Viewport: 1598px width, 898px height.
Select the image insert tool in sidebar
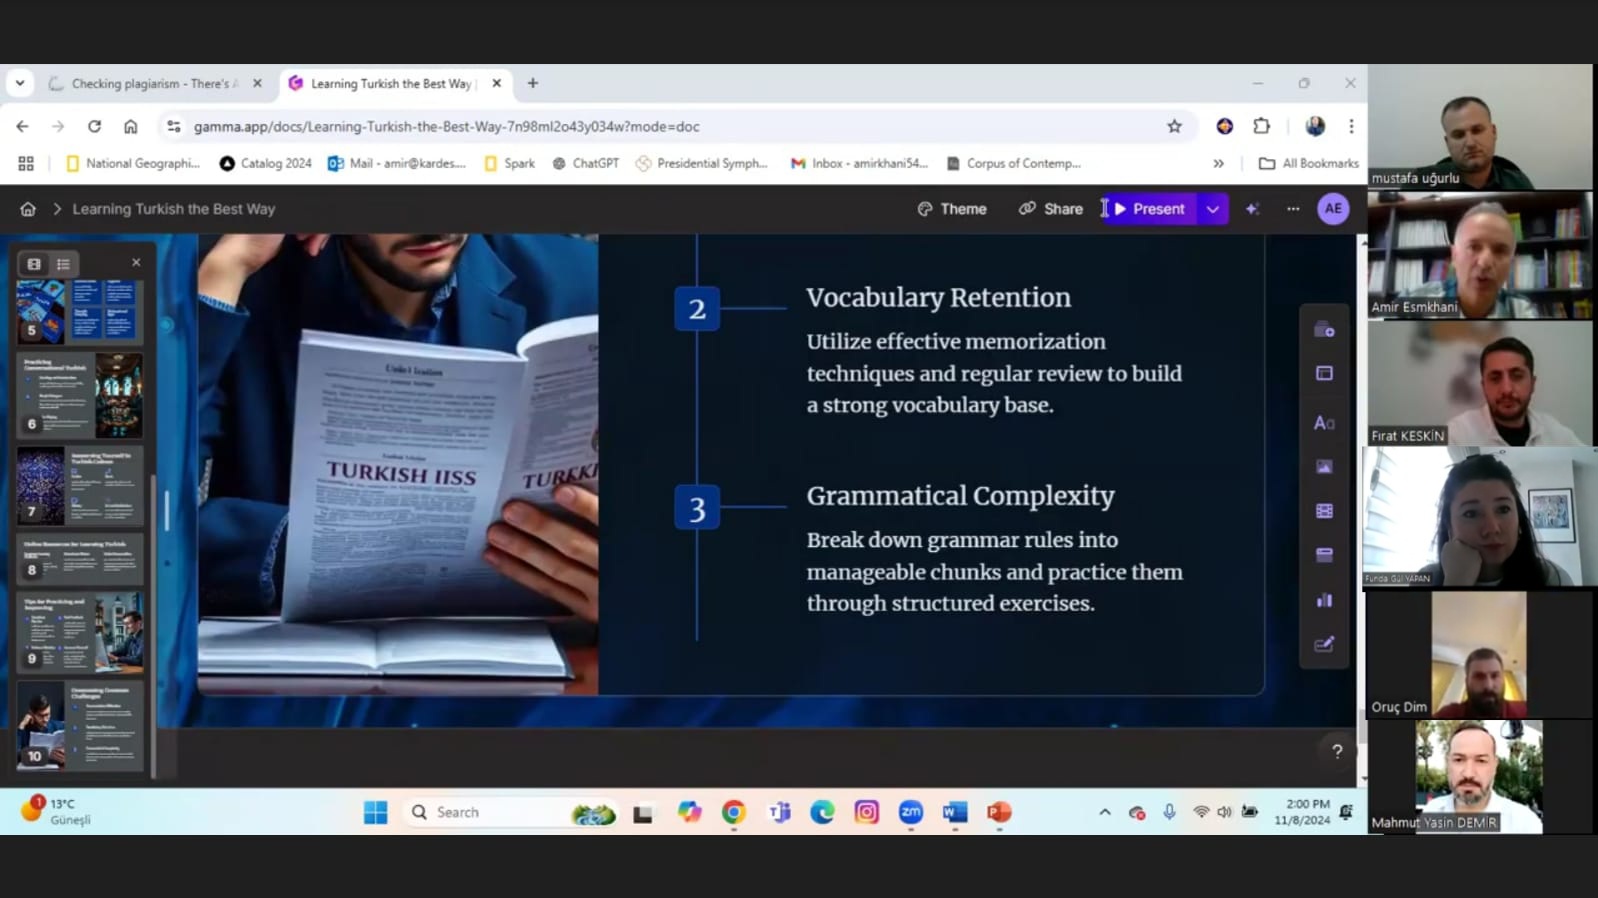1324,467
